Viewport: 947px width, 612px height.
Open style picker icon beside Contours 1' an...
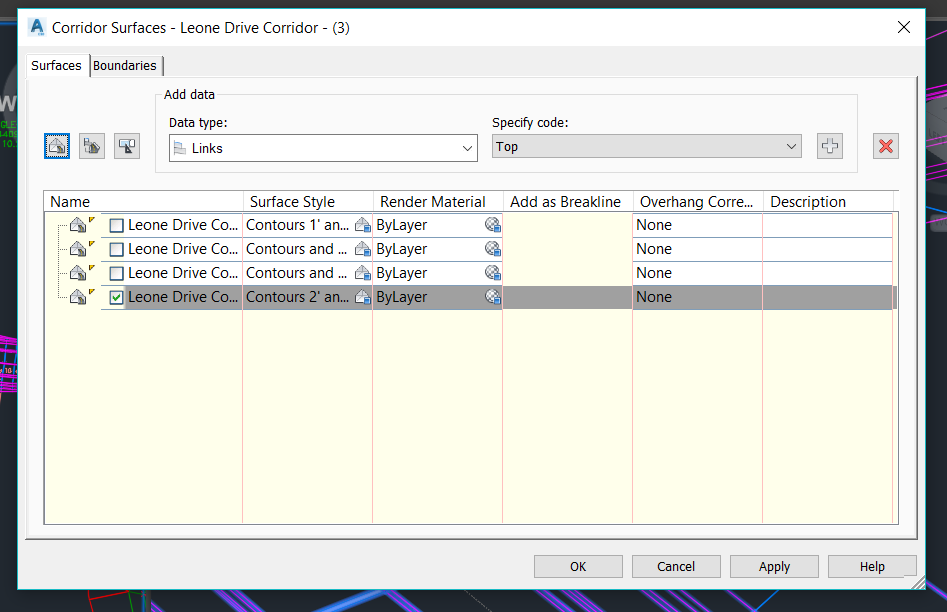(x=363, y=225)
